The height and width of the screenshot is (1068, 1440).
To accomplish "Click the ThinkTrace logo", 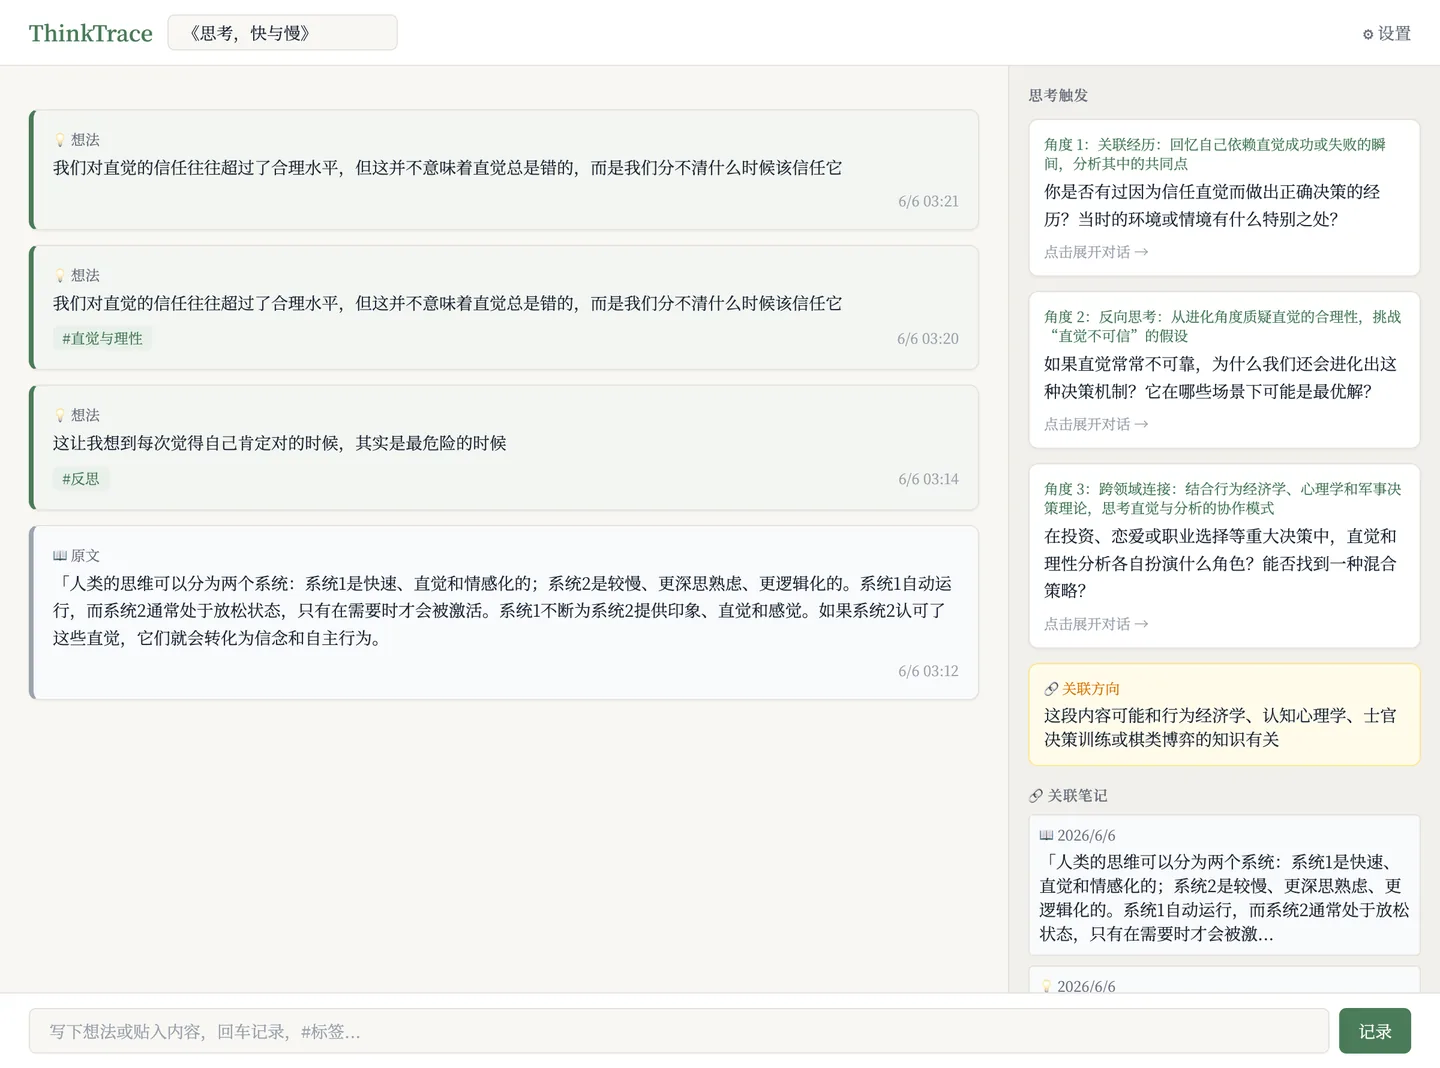I will tap(91, 33).
